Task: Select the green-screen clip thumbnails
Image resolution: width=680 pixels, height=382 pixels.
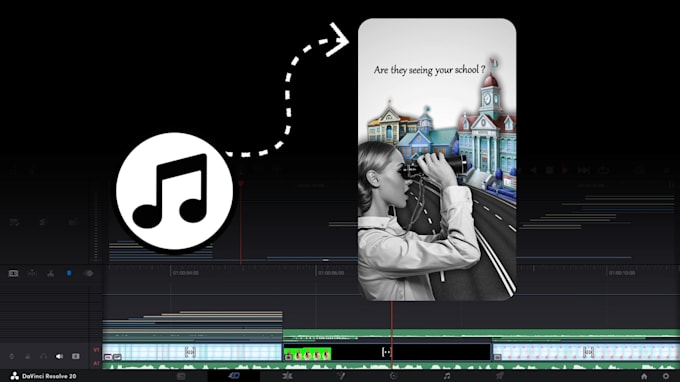Action: pos(307,355)
